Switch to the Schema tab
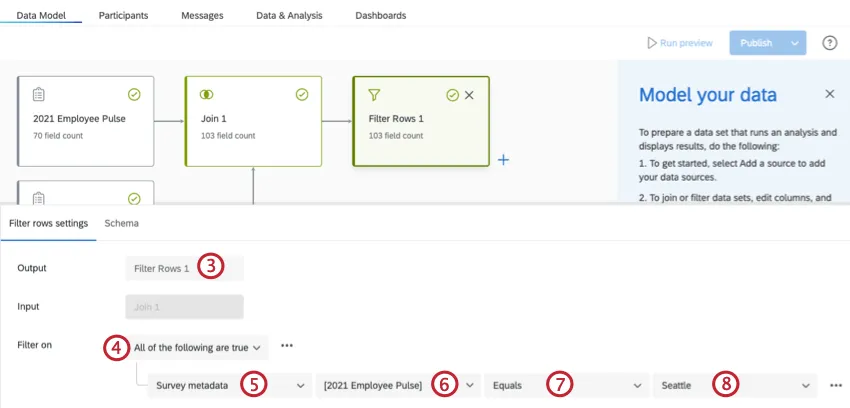850x408 pixels. [121, 223]
